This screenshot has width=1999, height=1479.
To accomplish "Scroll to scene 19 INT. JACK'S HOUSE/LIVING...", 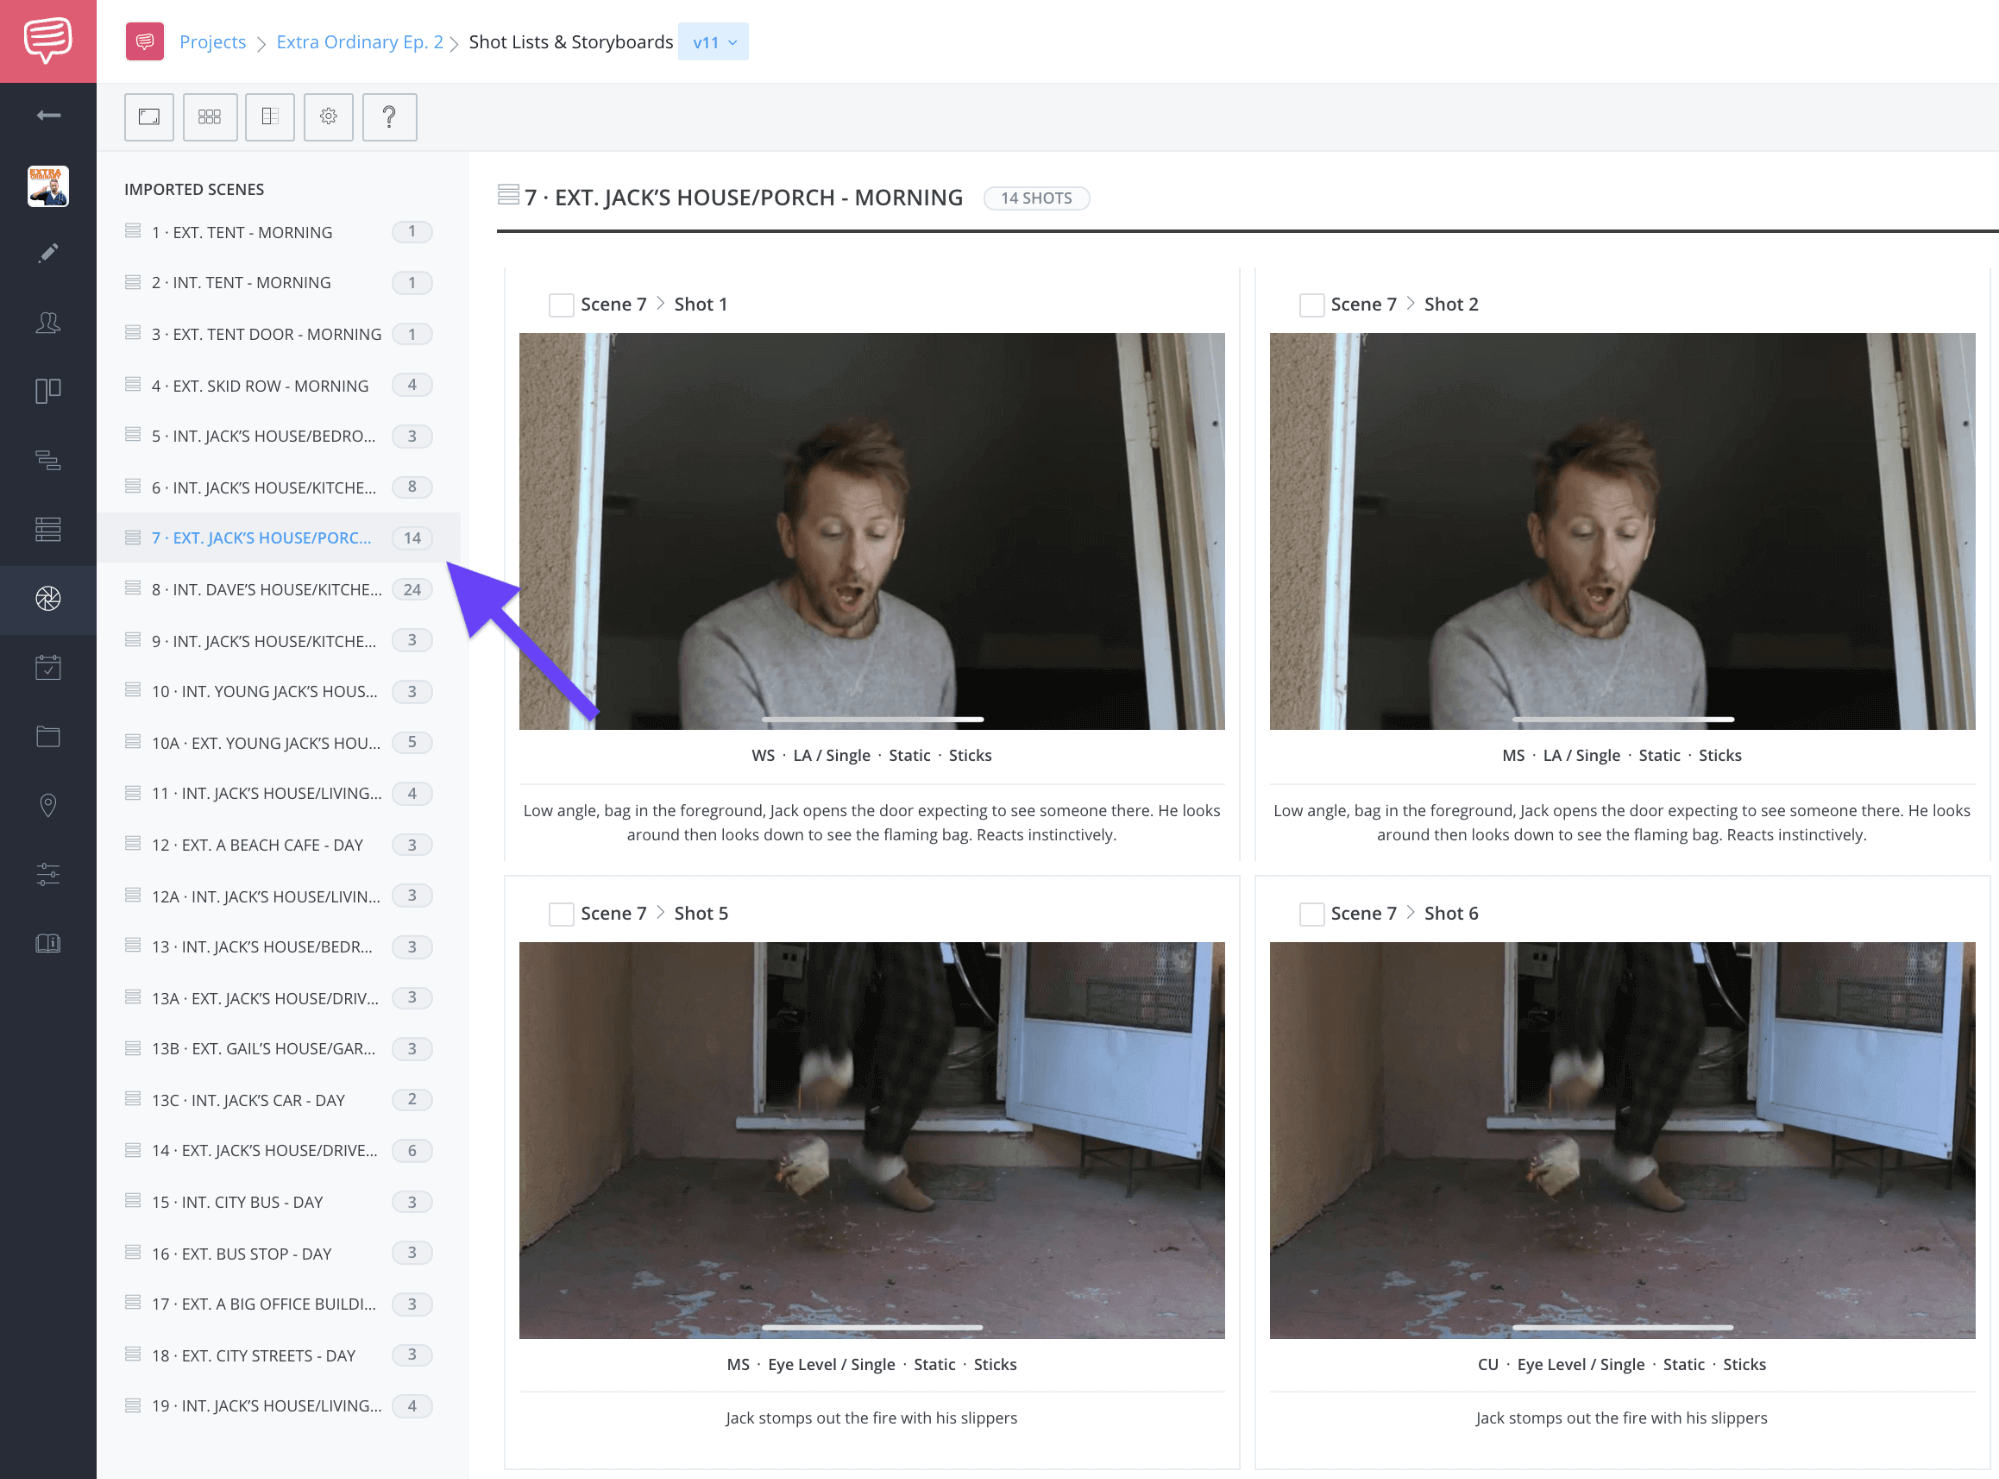I will point(267,1406).
